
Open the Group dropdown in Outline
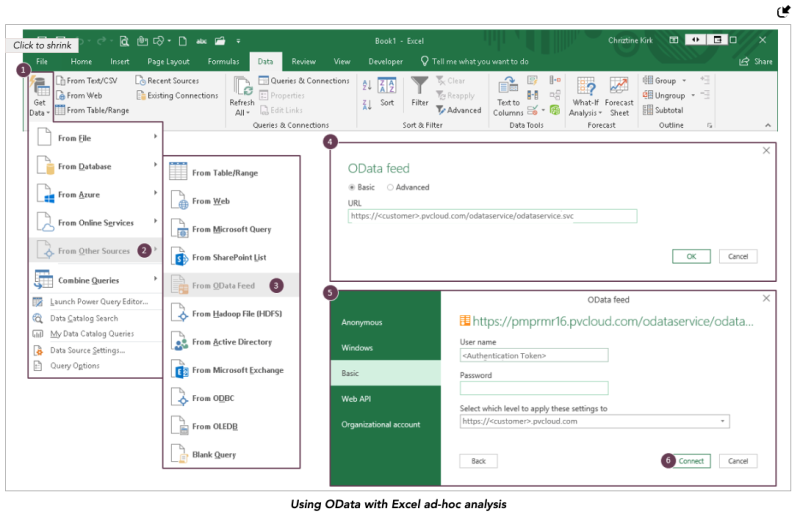(665, 81)
